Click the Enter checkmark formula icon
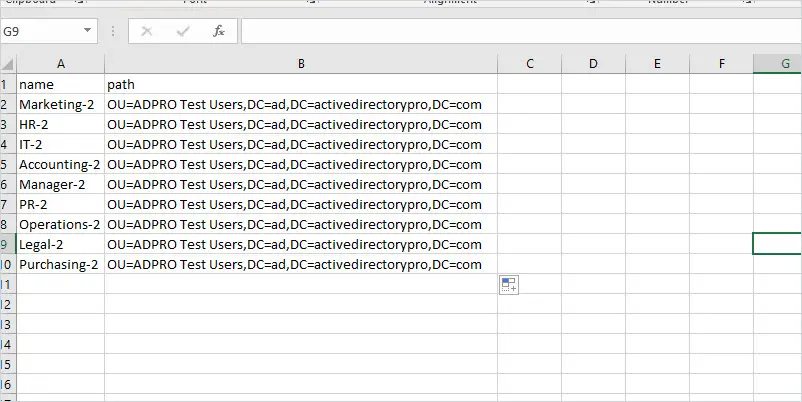This screenshot has width=802, height=402. [183, 31]
